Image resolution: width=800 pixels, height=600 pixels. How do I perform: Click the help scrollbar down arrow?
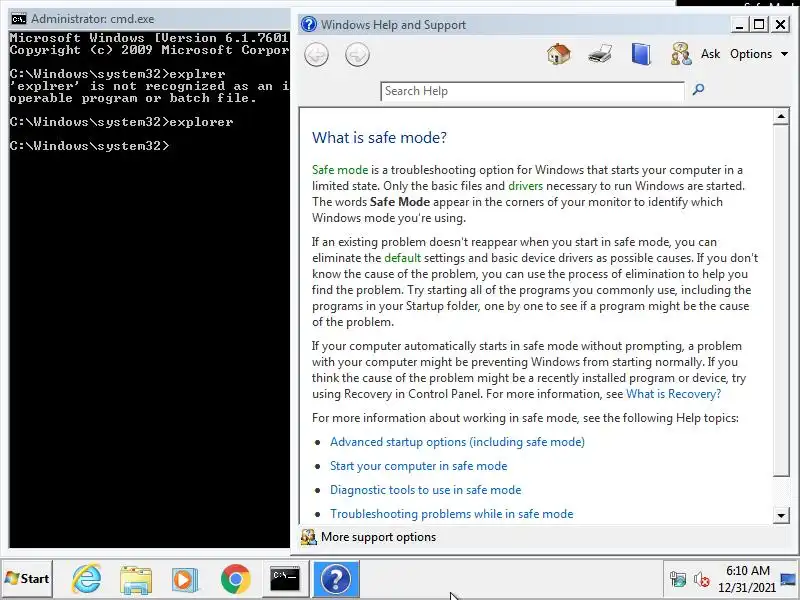coord(781,515)
